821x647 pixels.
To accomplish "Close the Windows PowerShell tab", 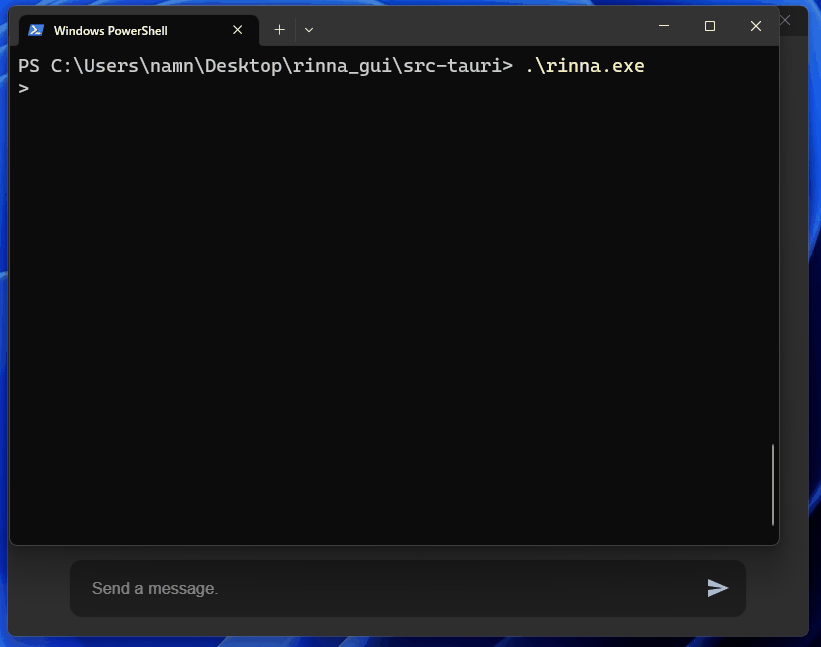I will [x=237, y=30].
